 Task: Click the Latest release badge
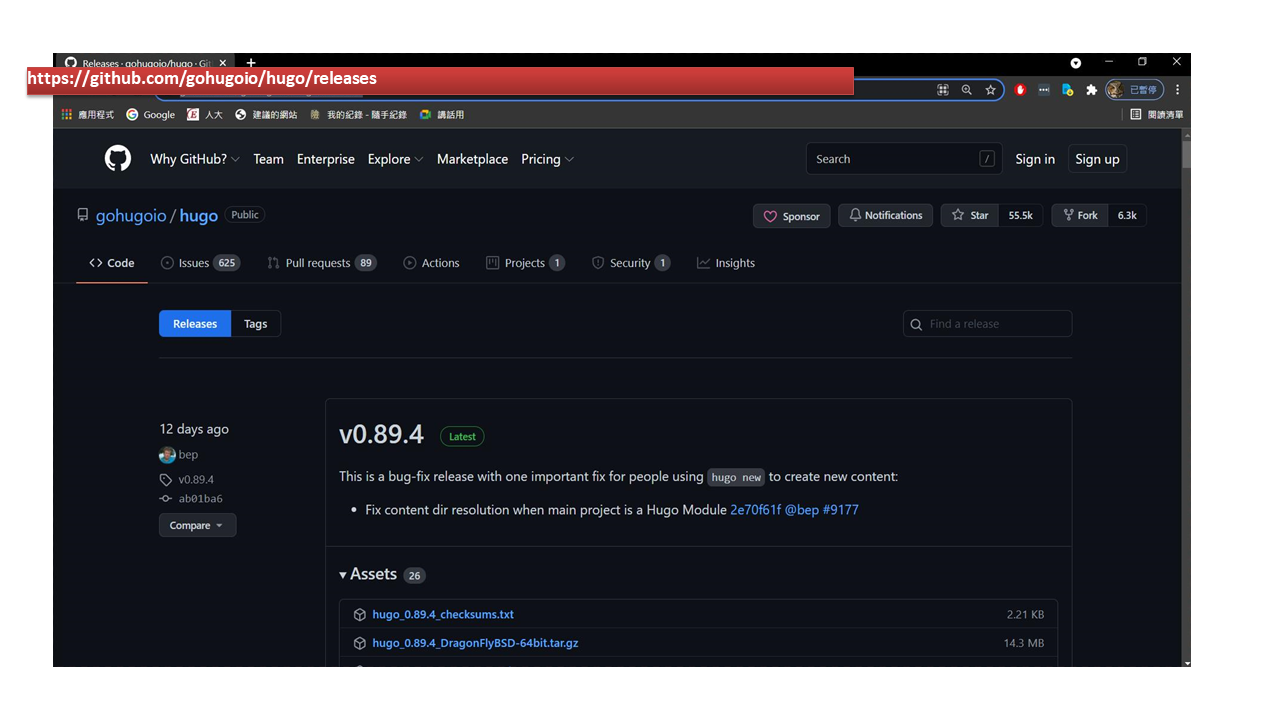462,436
